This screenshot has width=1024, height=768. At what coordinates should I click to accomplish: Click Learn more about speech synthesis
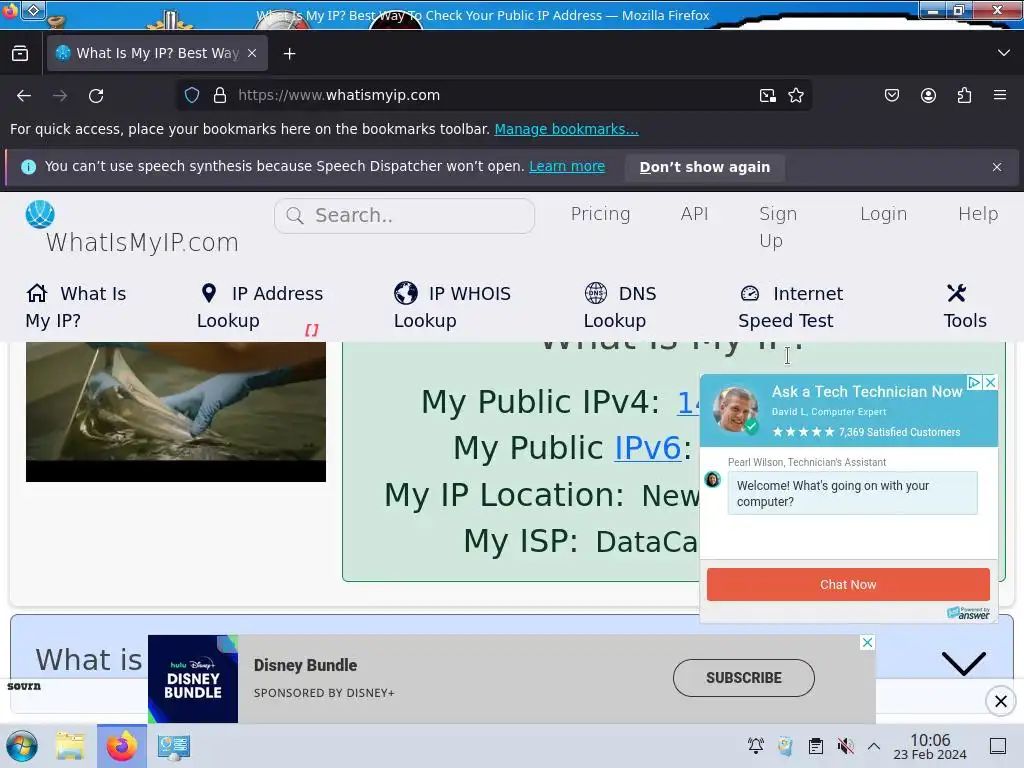tap(567, 167)
